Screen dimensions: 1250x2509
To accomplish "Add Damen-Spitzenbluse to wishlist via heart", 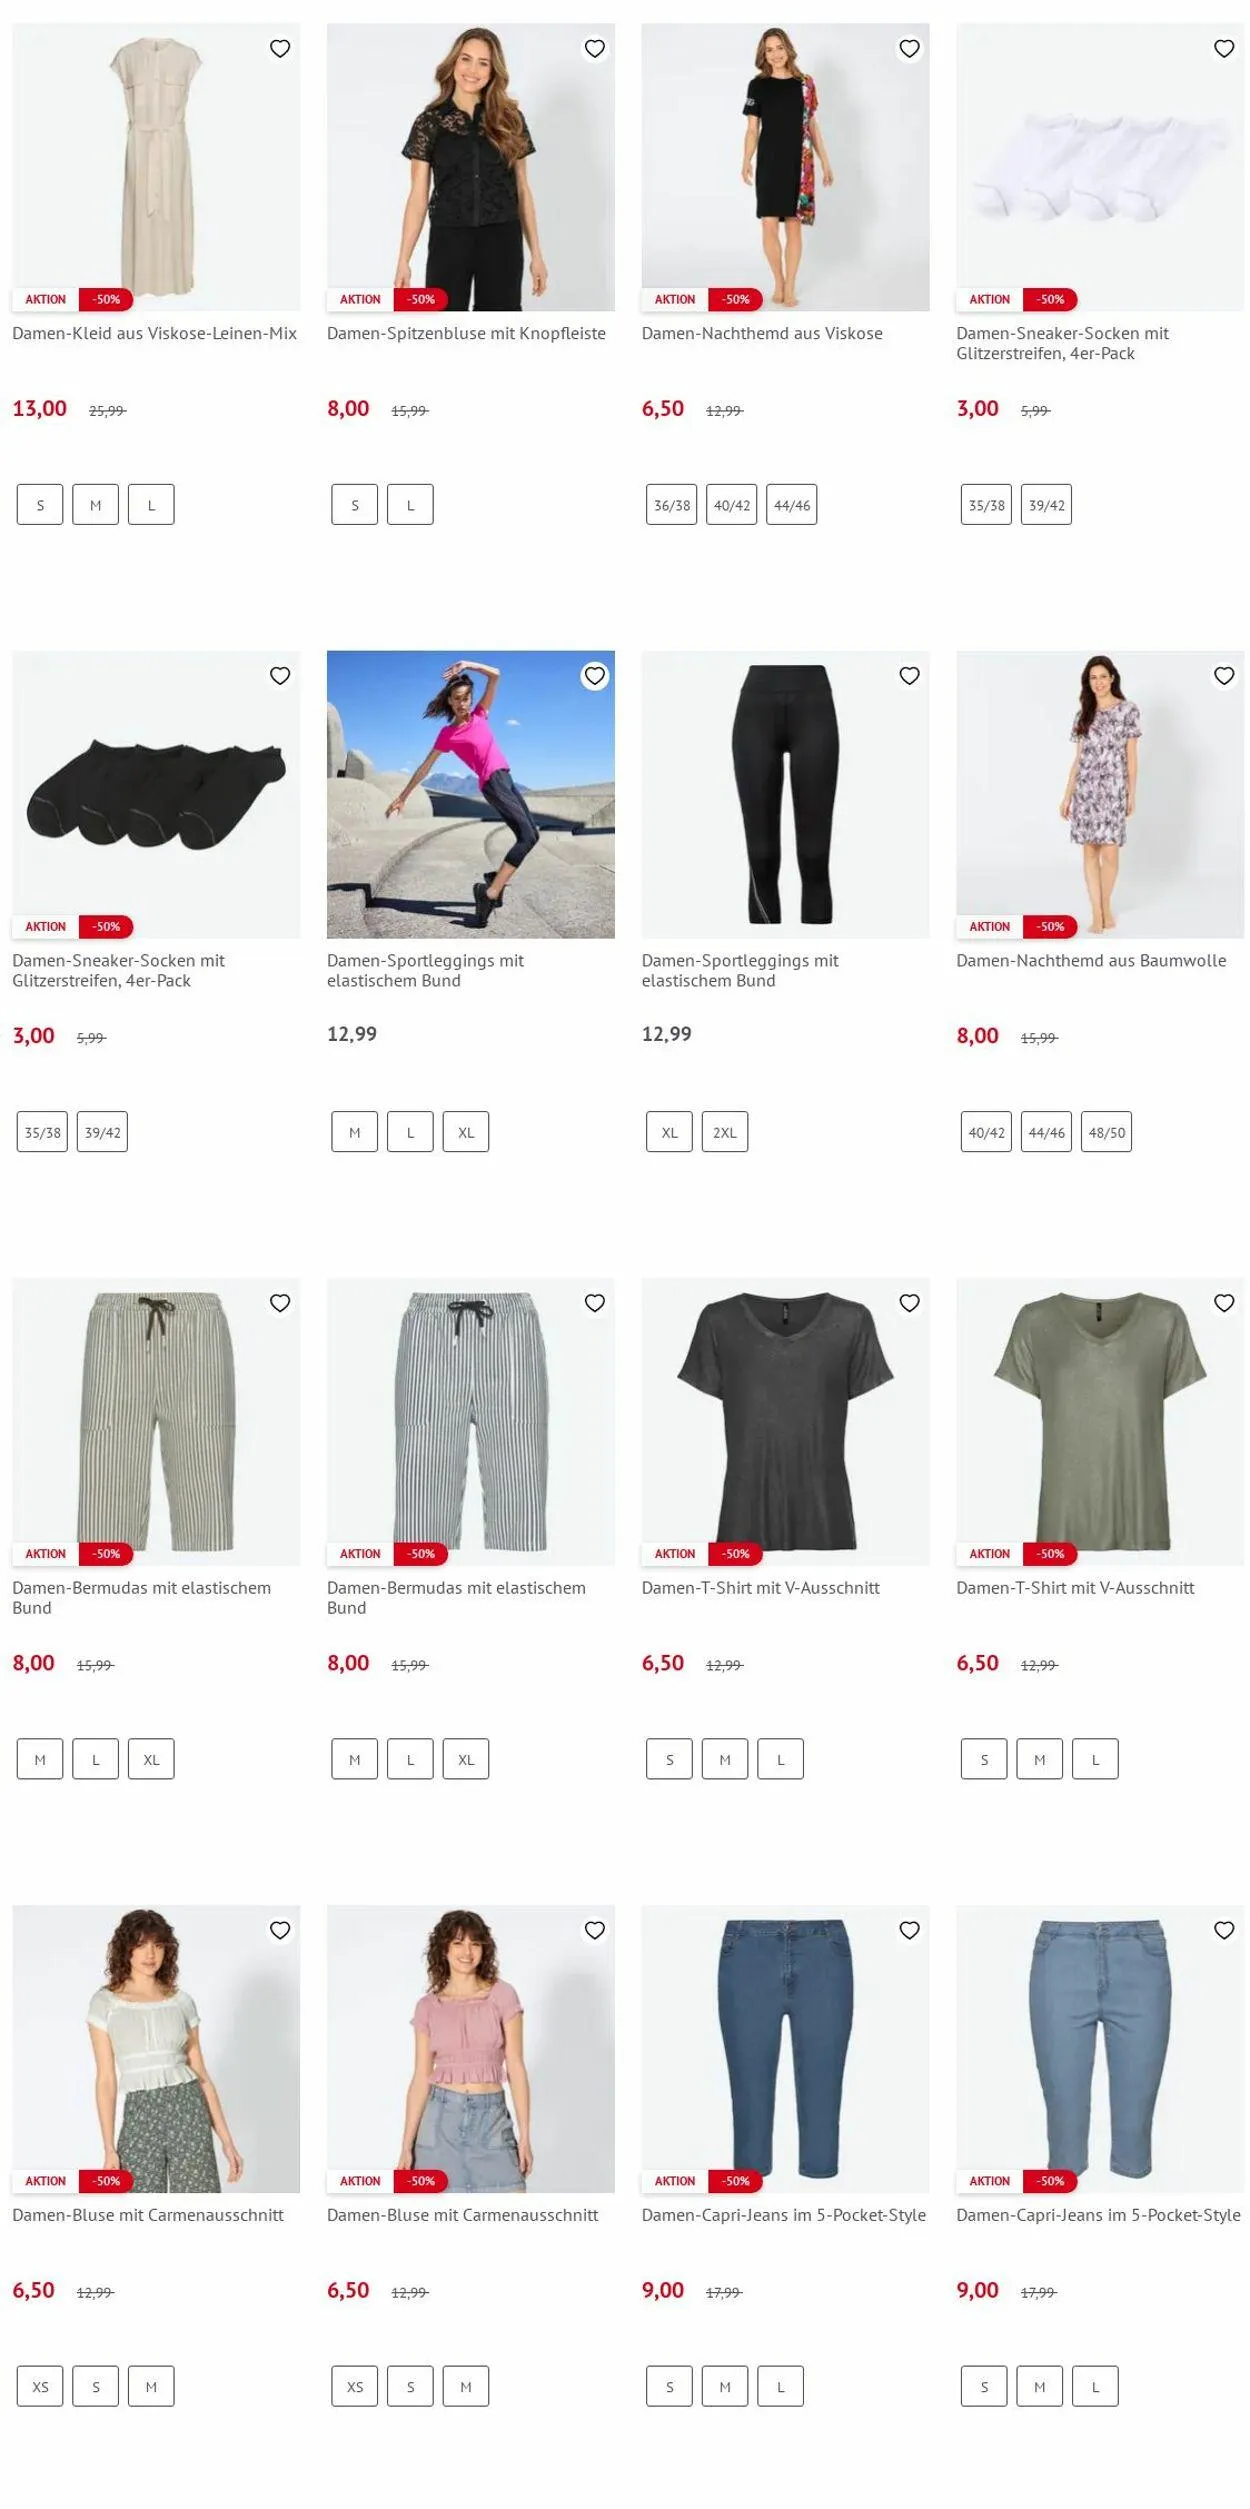I will pos(595,48).
